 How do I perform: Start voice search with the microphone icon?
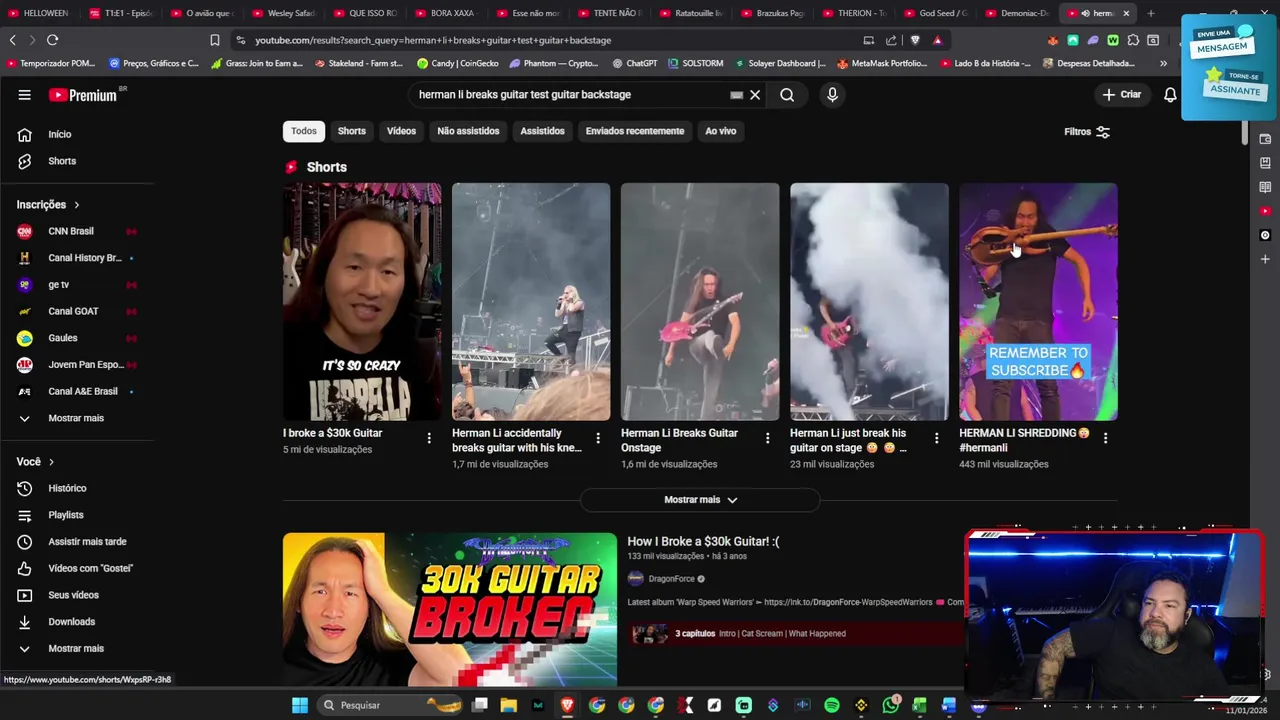[x=832, y=95]
